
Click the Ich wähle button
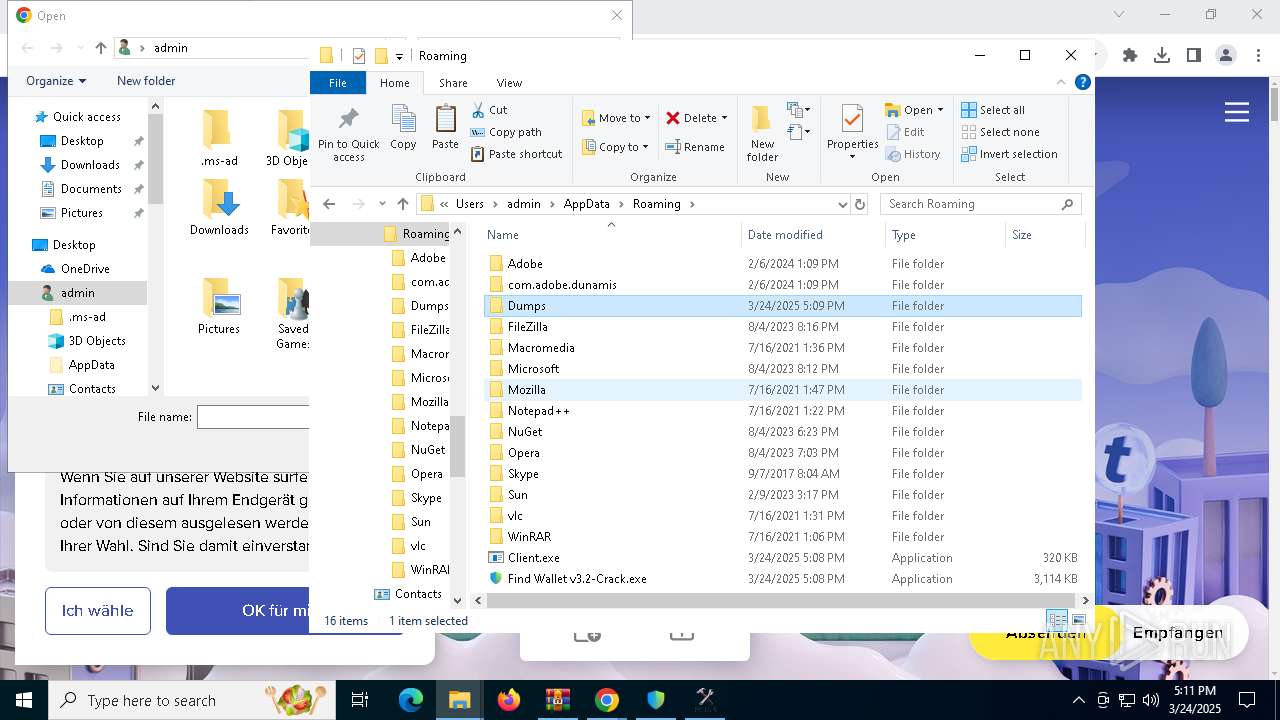[x=98, y=611]
